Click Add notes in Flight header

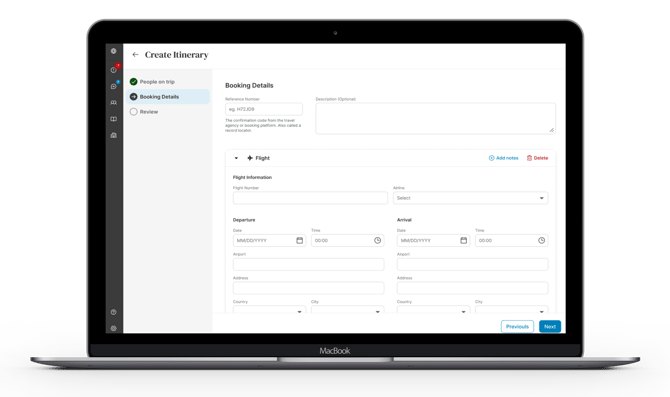point(503,158)
